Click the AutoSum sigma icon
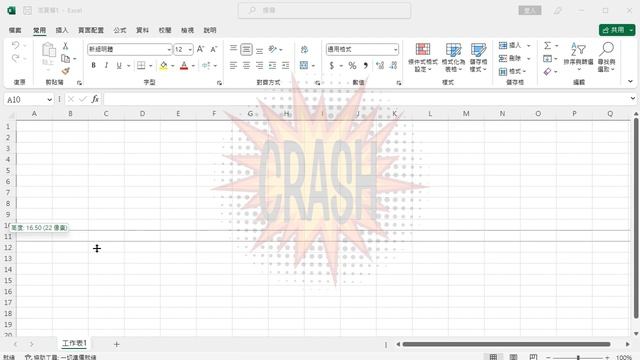This screenshot has width=640, height=360. pyautogui.click(x=548, y=45)
